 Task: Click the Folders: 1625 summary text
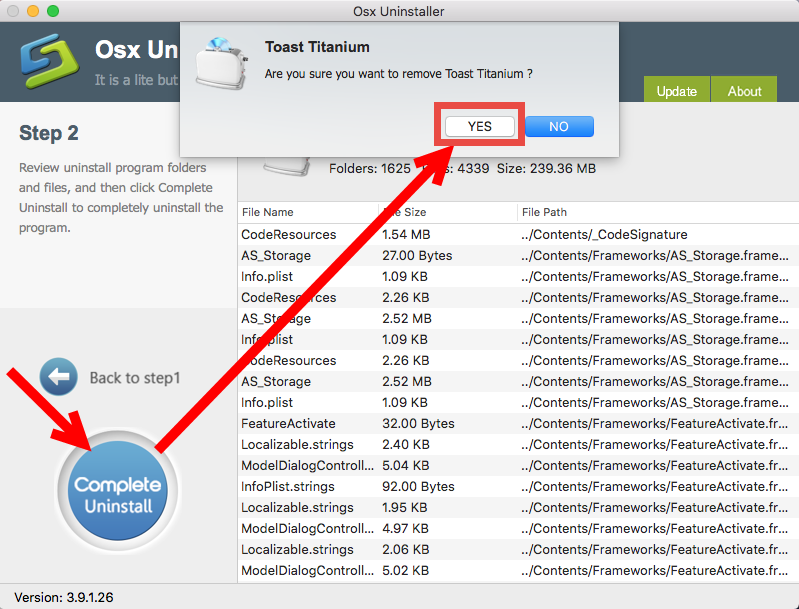(369, 168)
